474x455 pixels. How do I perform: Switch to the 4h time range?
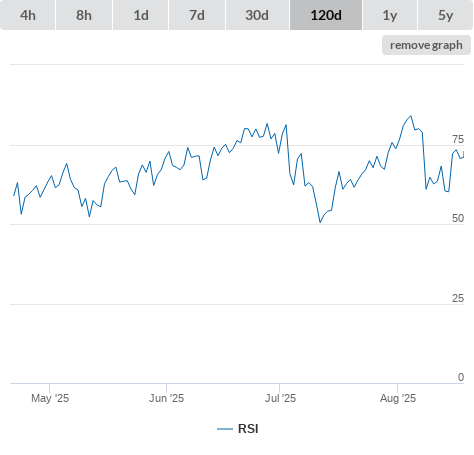[x=28, y=15]
